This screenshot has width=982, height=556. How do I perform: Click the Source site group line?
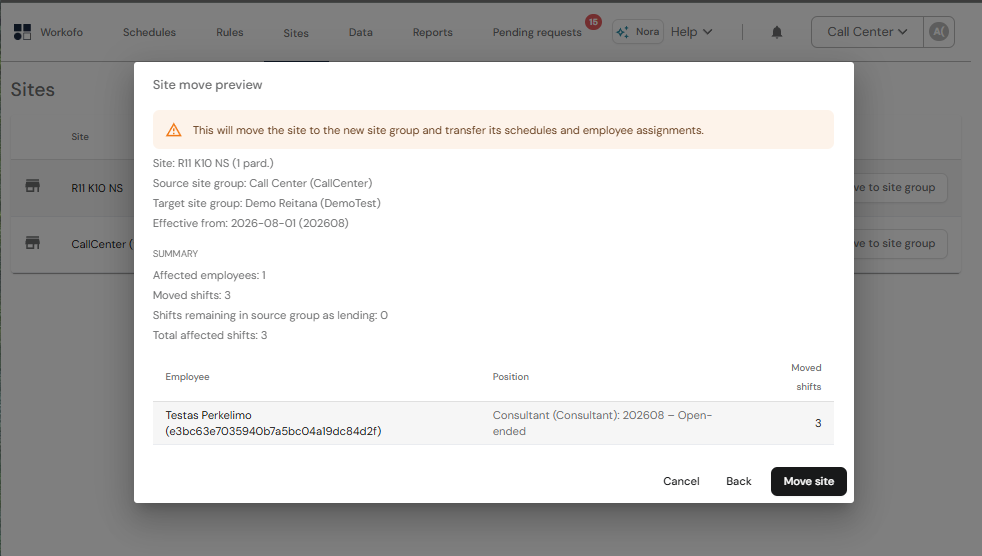(x=262, y=183)
